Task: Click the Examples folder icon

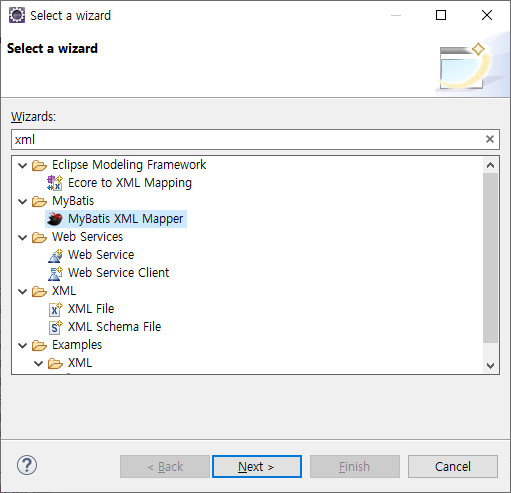Action: point(39,345)
